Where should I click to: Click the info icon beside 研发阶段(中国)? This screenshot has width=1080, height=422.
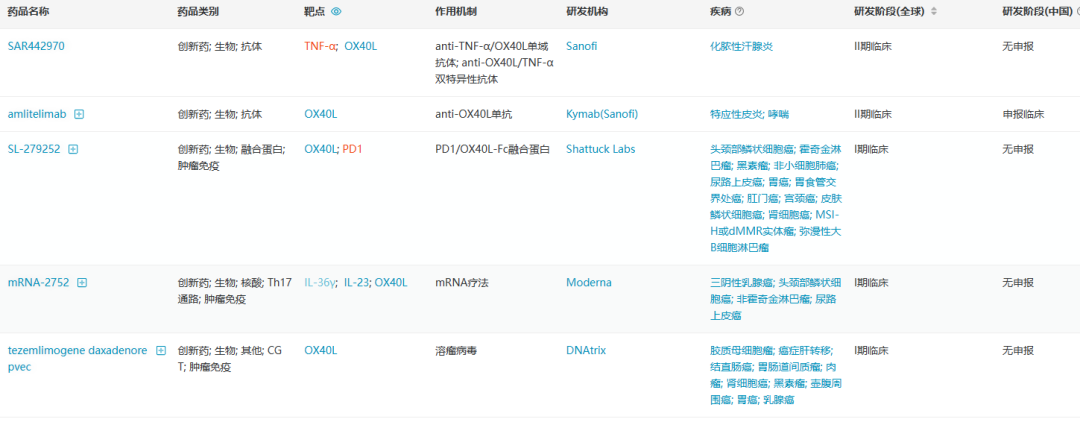(x=1076, y=12)
